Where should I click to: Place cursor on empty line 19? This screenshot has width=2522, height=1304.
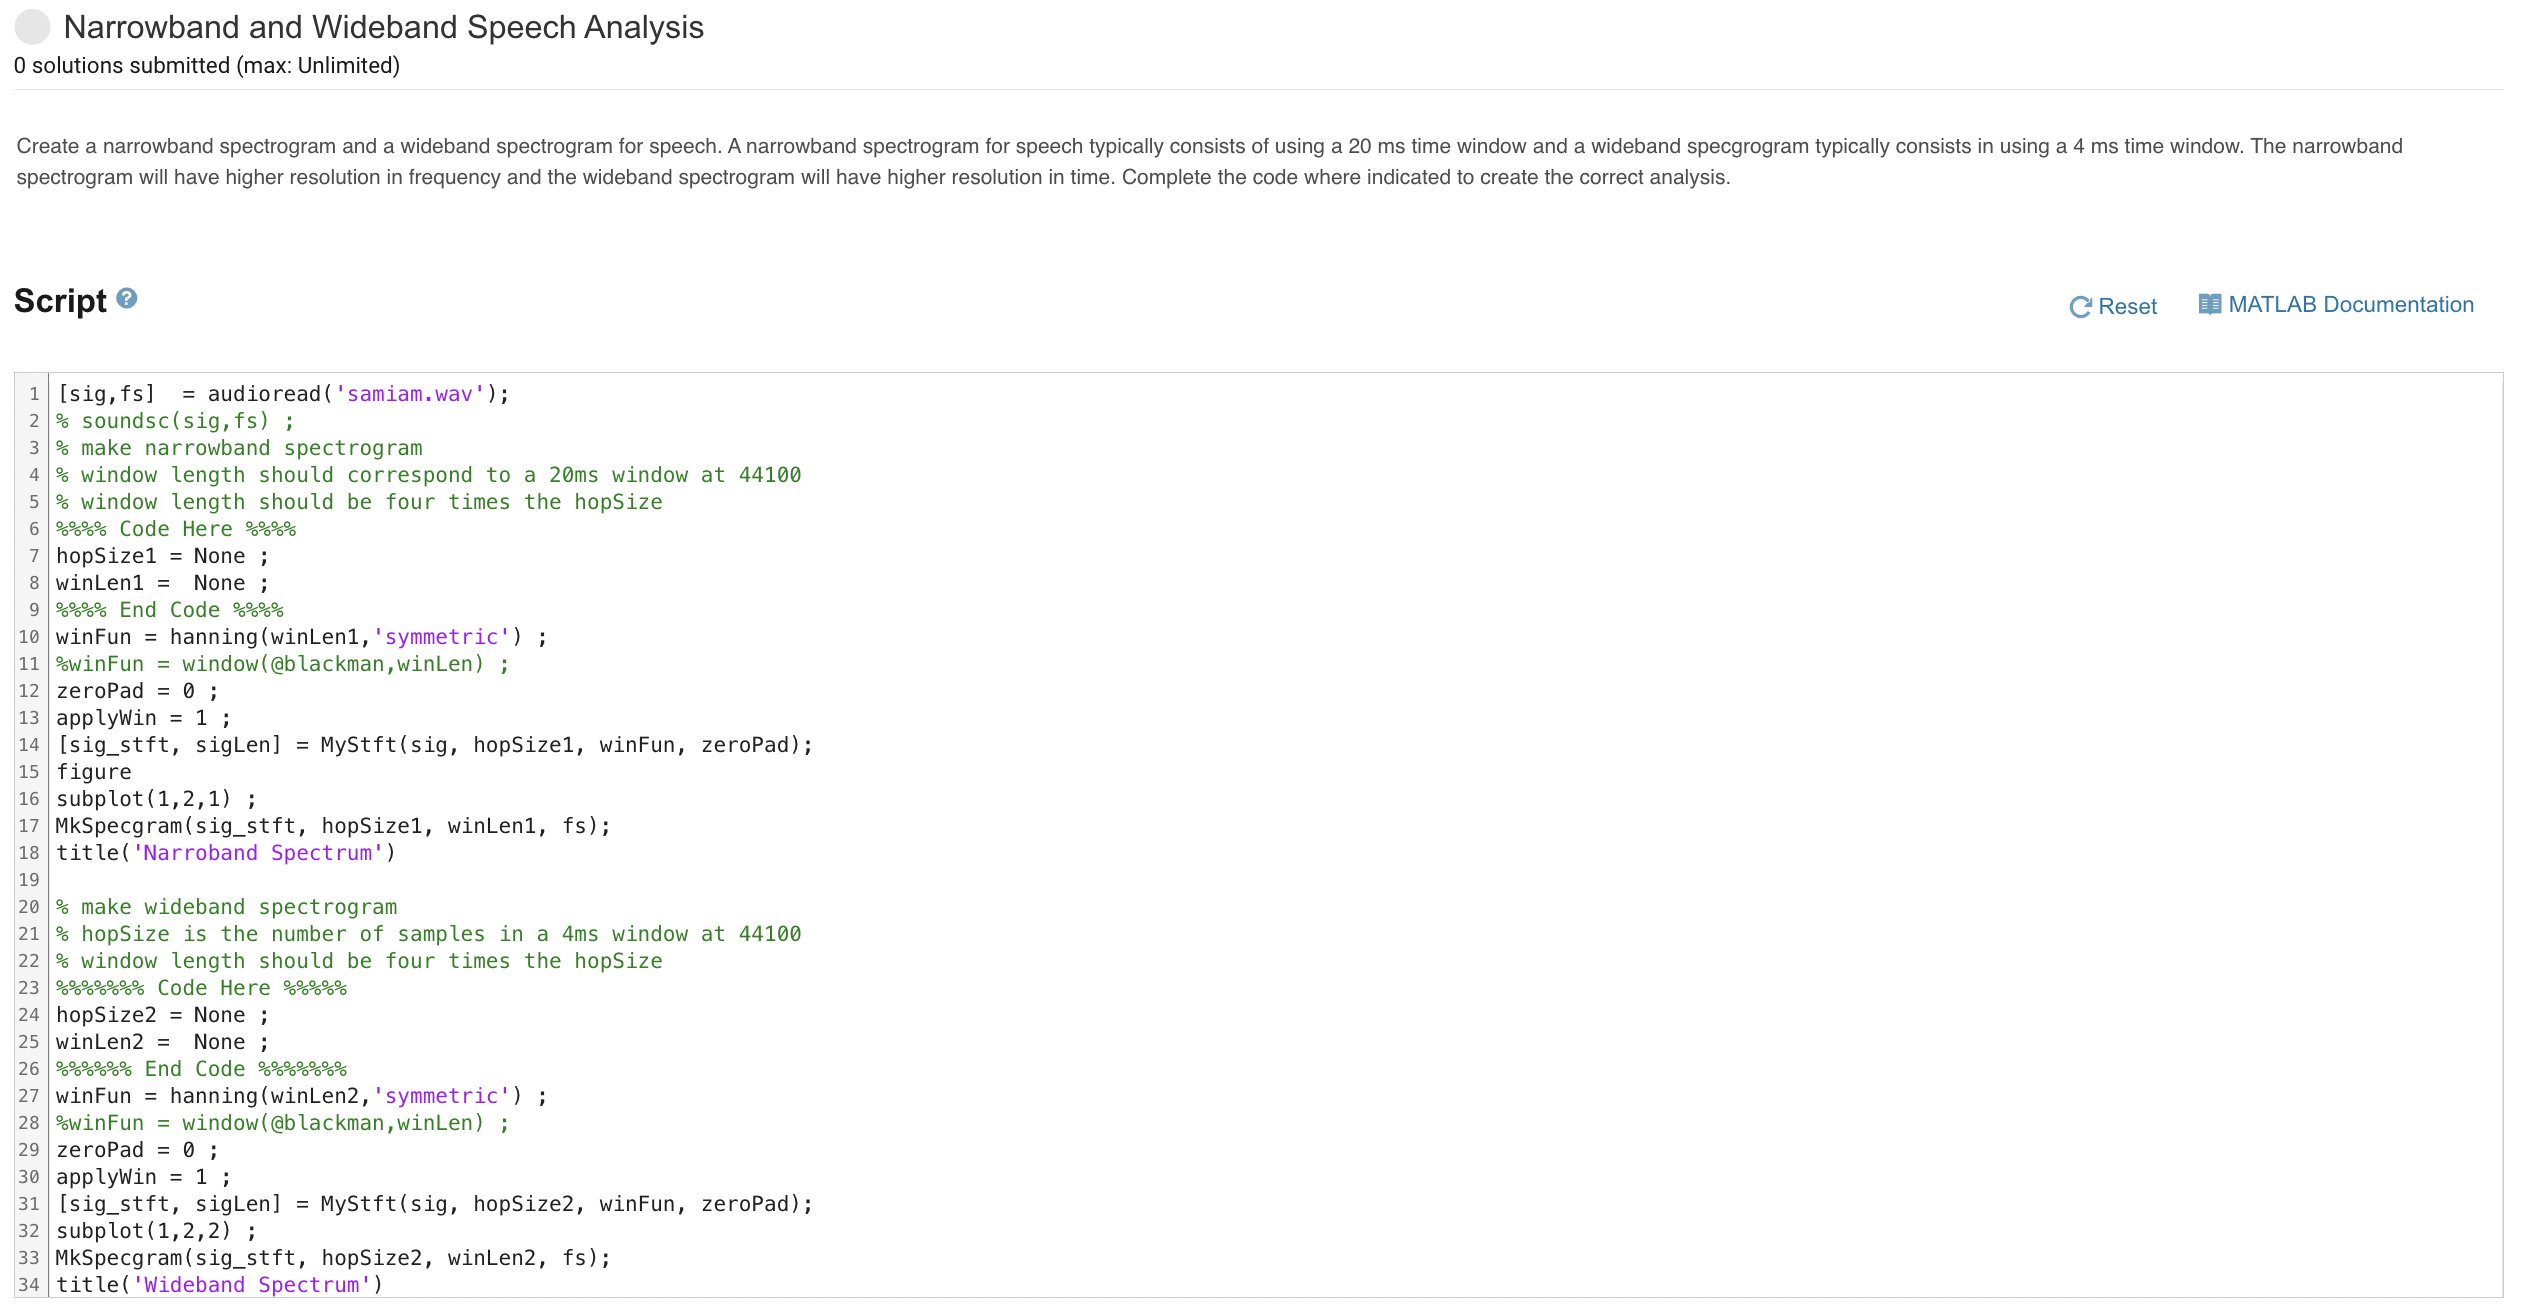(x=300, y=880)
